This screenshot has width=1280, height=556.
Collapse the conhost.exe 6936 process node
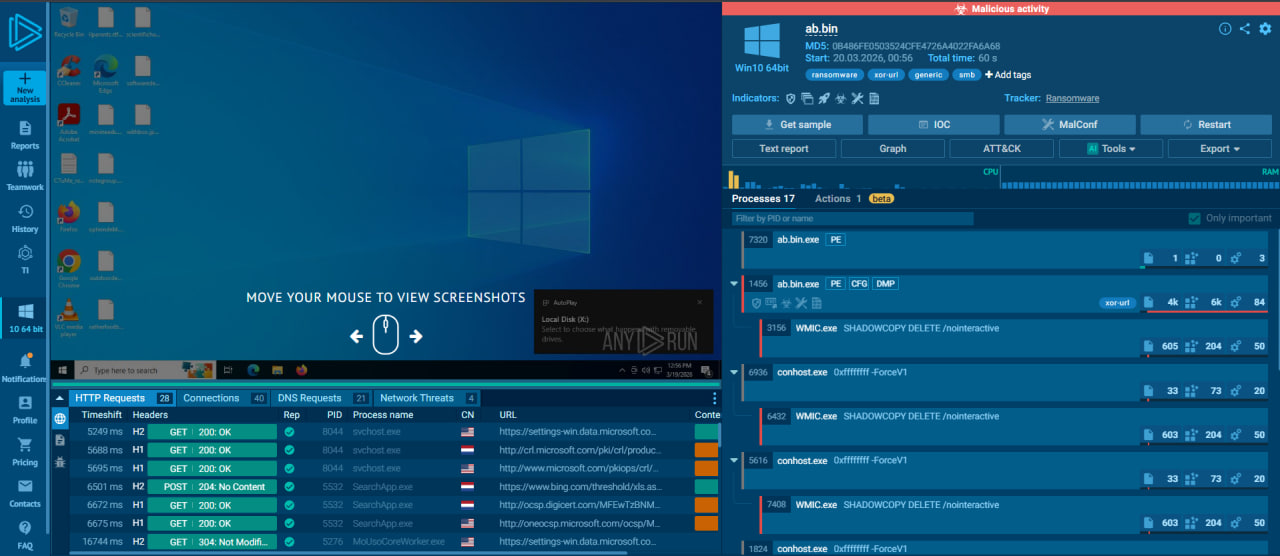point(736,372)
